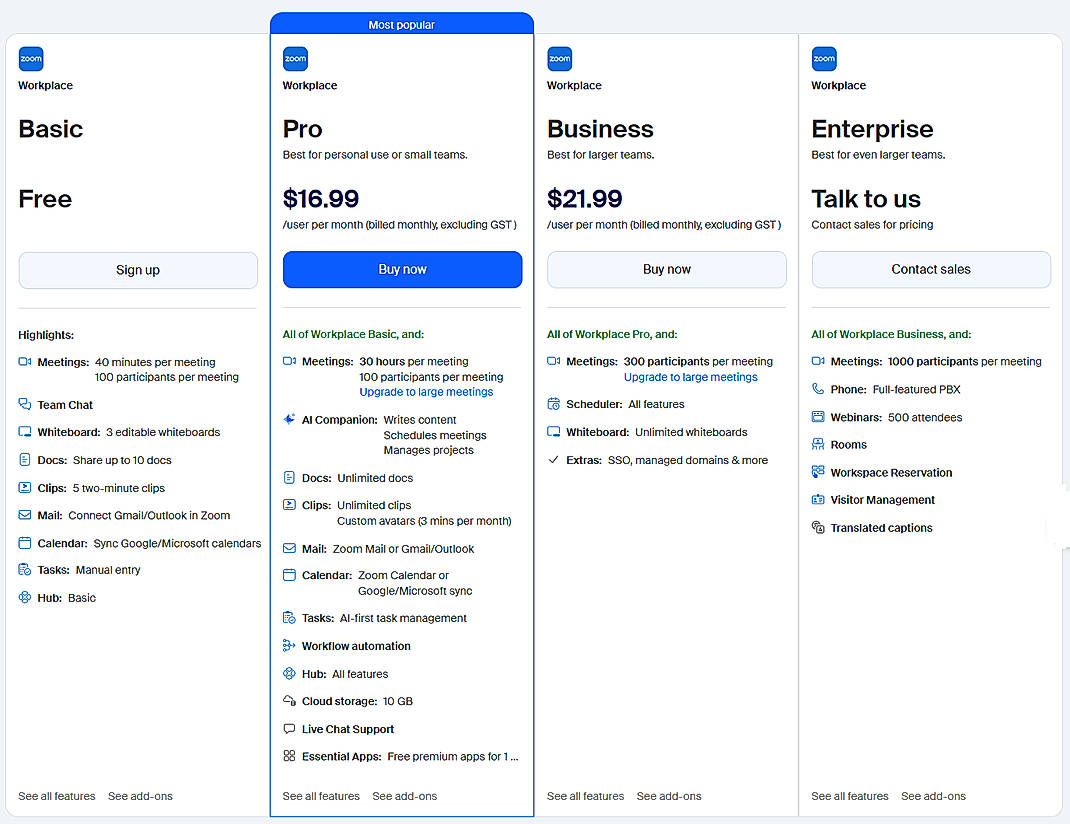Click the Scheduler icon in Business
The image size is (1070, 824).
click(553, 404)
